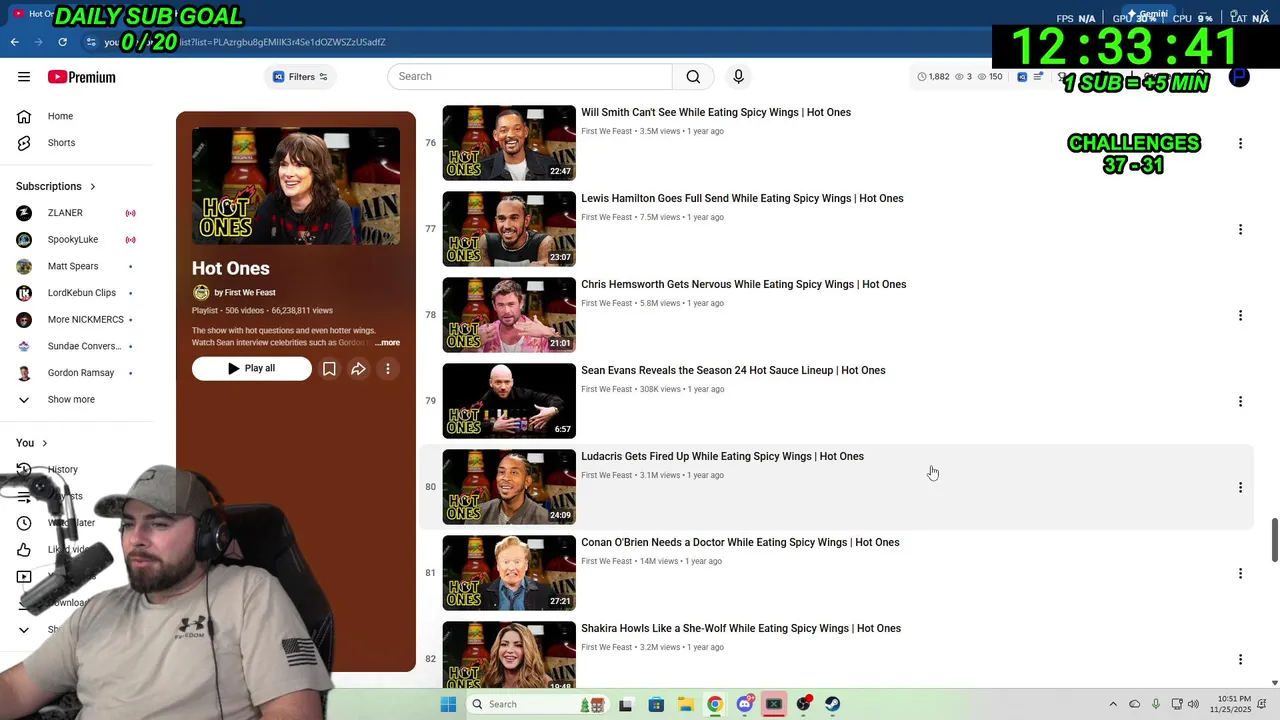Open options menu for Will Smith video
Viewport: 1280px width, 720px height.
(1240, 144)
